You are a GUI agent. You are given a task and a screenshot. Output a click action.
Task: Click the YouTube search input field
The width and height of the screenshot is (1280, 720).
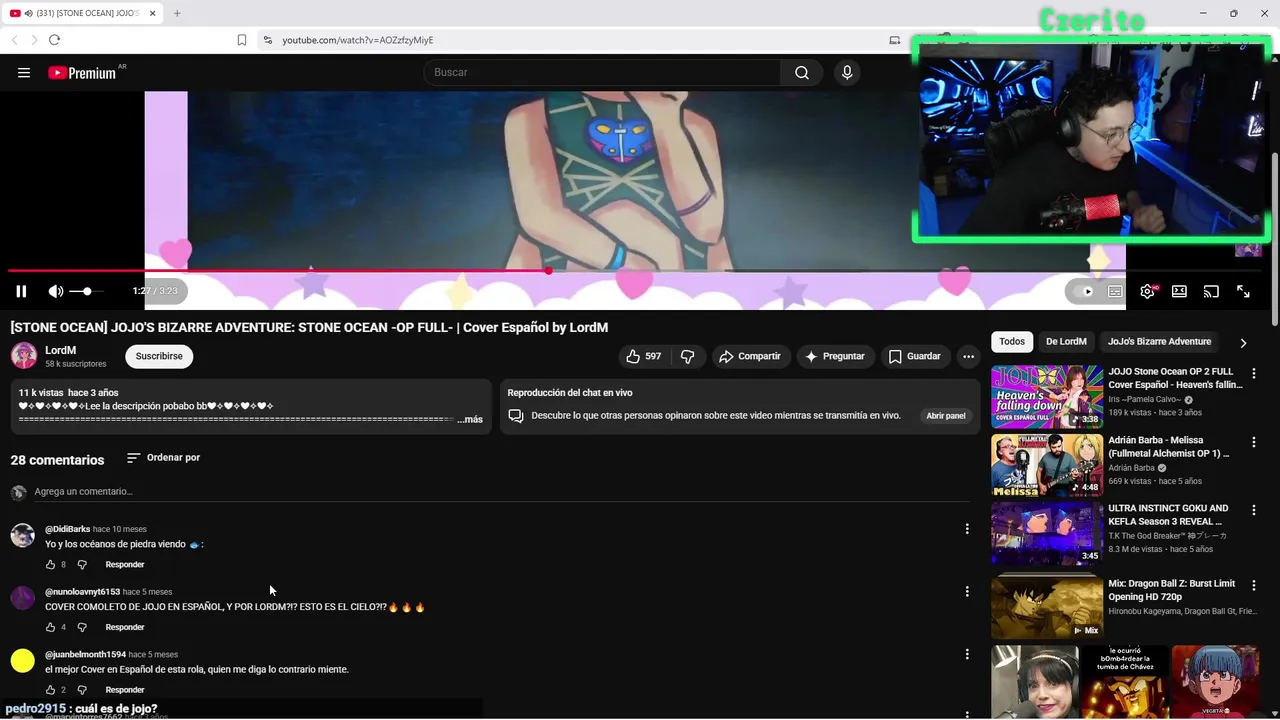click(x=602, y=72)
